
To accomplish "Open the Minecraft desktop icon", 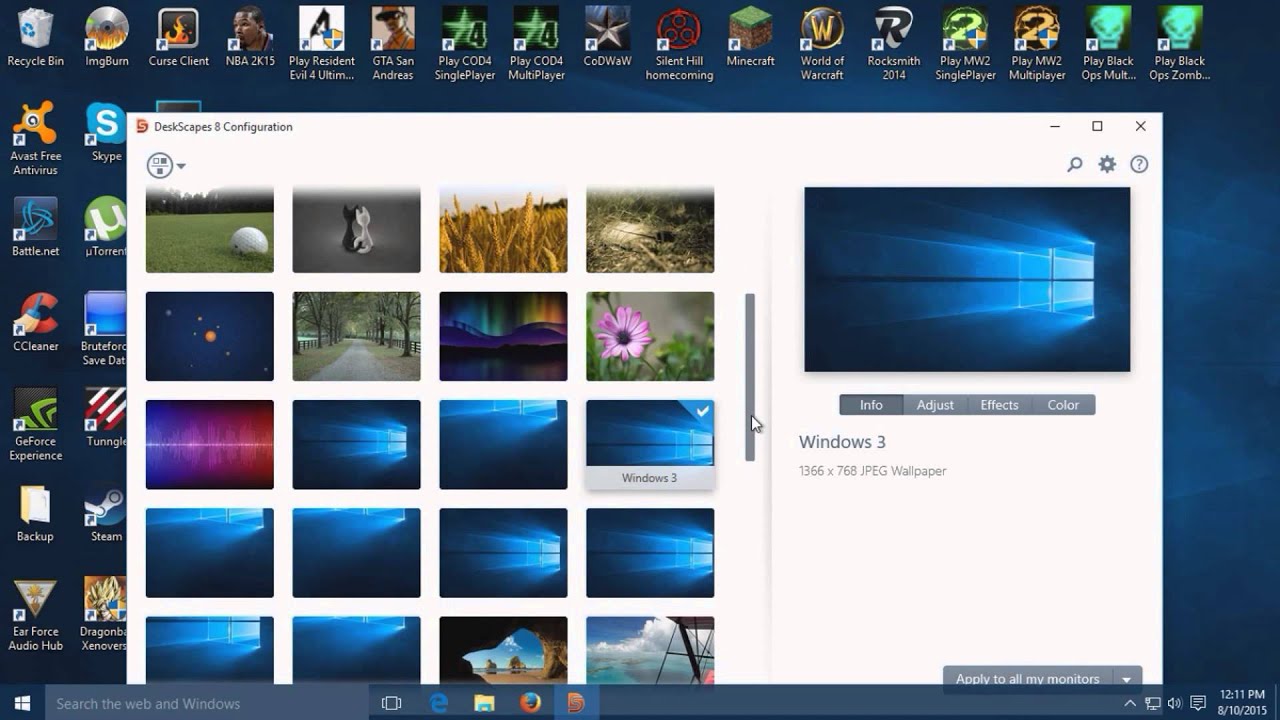I will click(x=751, y=37).
